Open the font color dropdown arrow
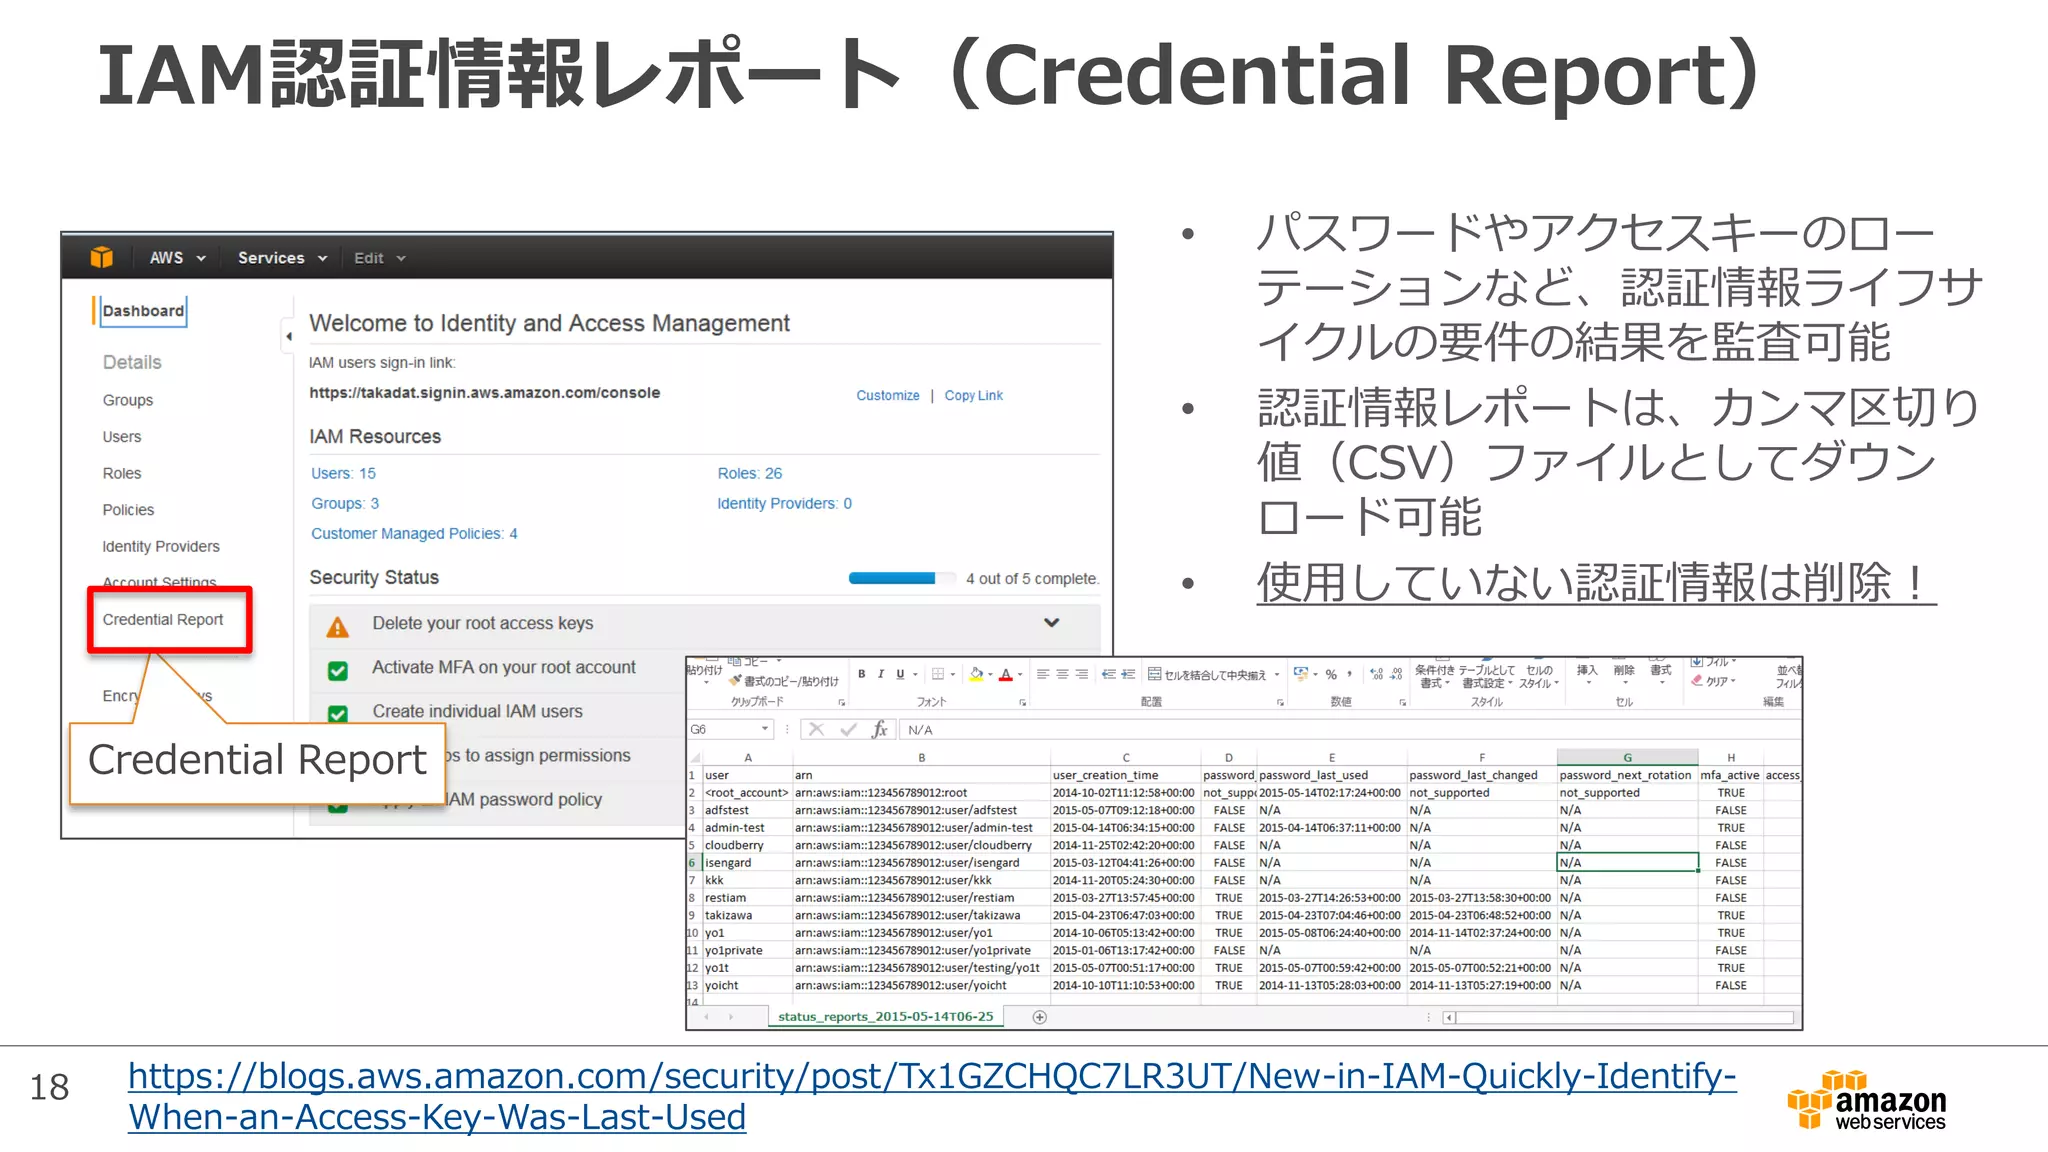This screenshot has width=2048, height=1152. point(1019,674)
